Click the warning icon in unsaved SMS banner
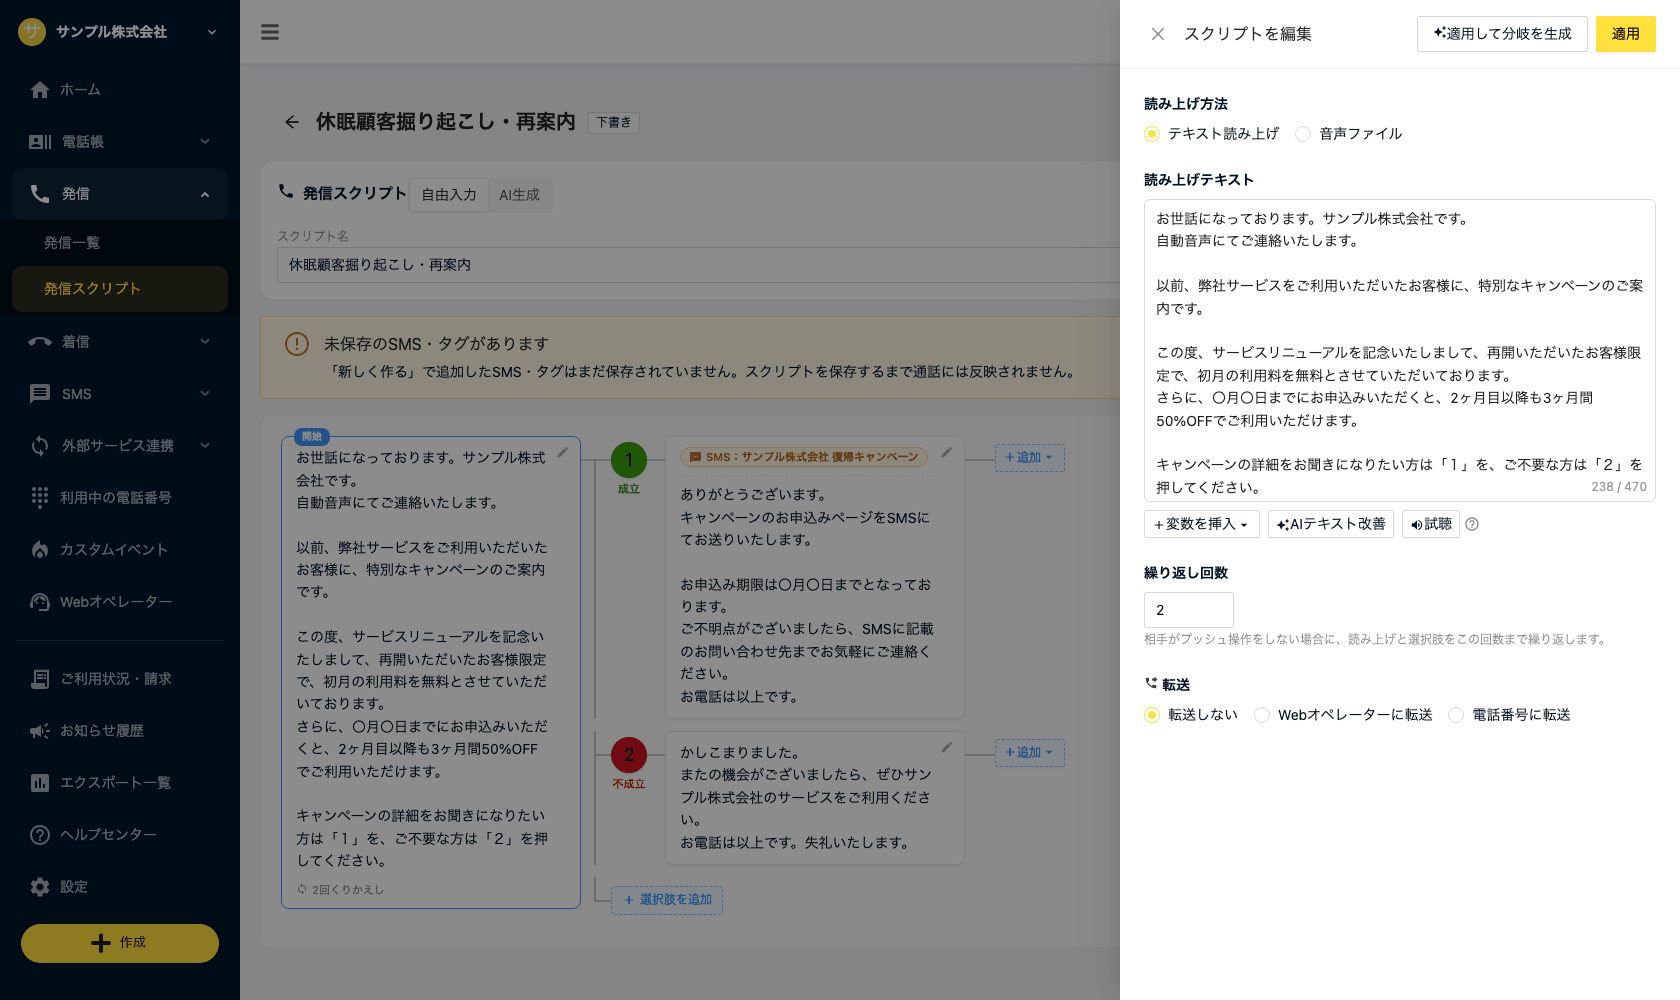 pos(297,344)
